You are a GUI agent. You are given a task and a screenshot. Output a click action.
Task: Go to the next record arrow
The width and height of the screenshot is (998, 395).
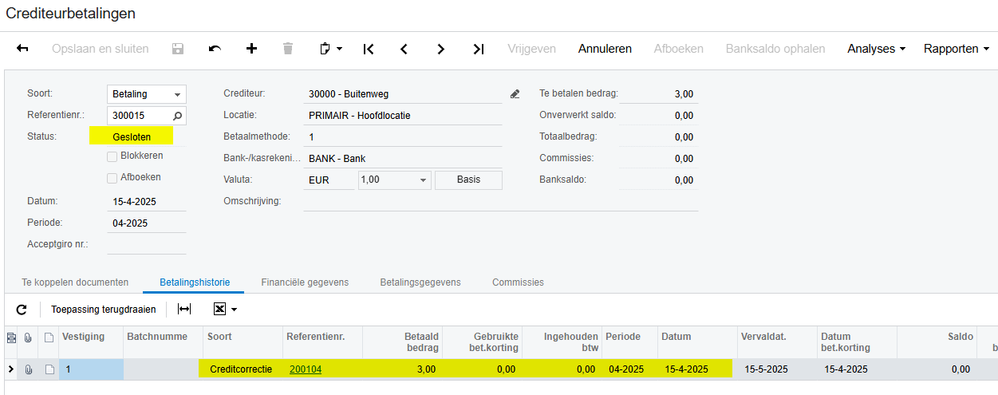pyautogui.click(x=440, y=49)
